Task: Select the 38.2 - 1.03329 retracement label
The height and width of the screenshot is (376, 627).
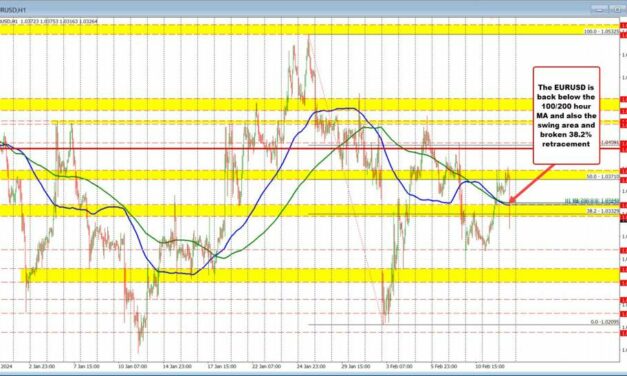Action: tap(603, 210)
